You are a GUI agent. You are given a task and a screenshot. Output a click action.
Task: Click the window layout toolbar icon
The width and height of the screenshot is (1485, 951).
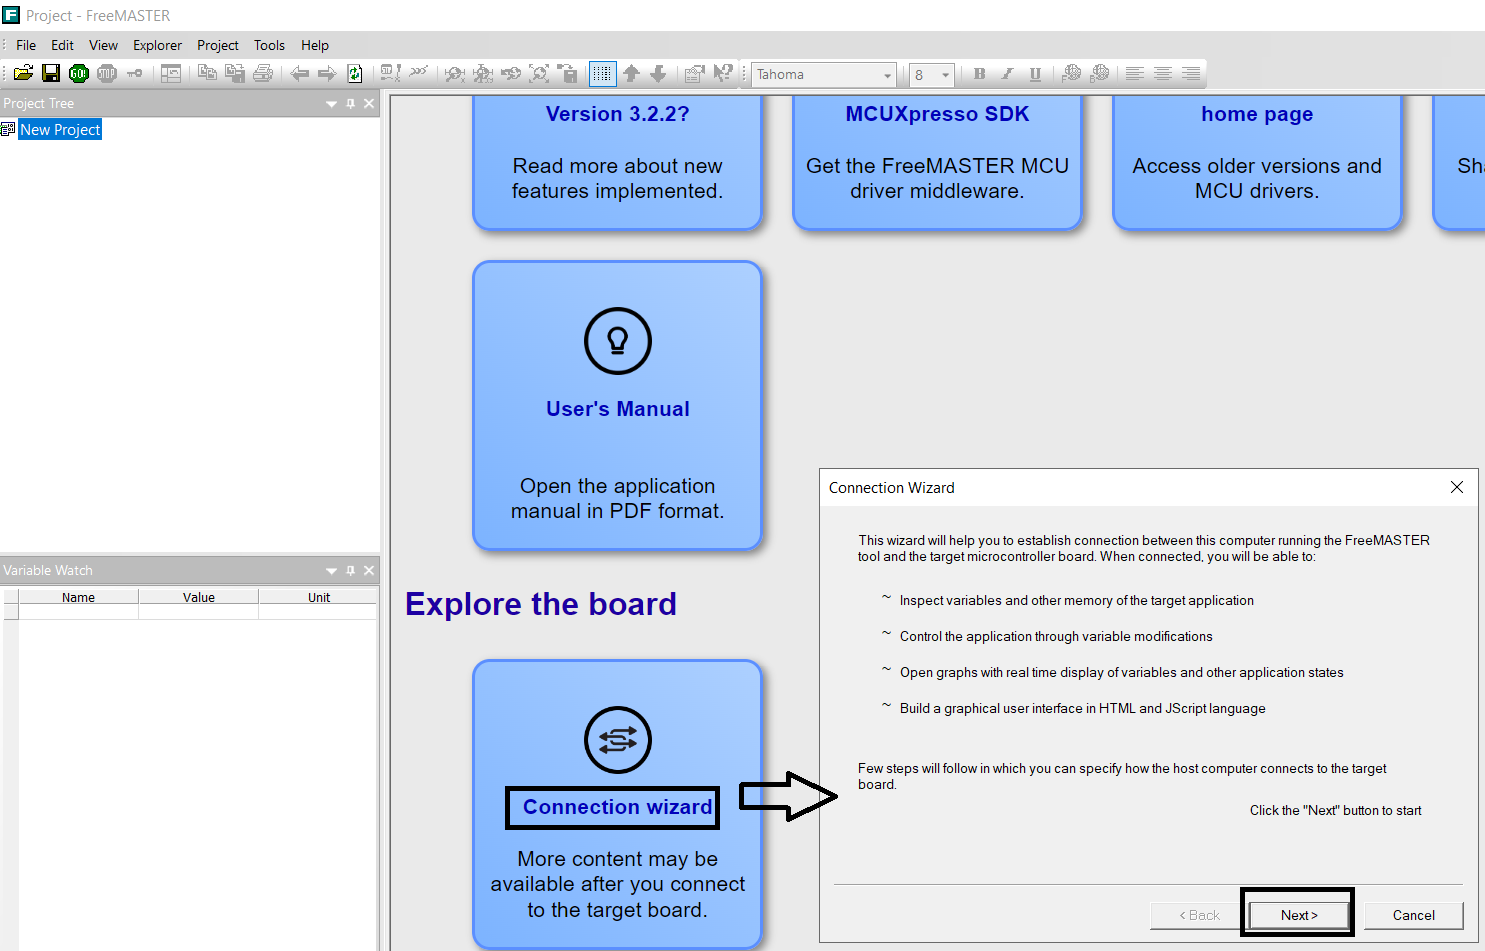click(x=171, y=73)
